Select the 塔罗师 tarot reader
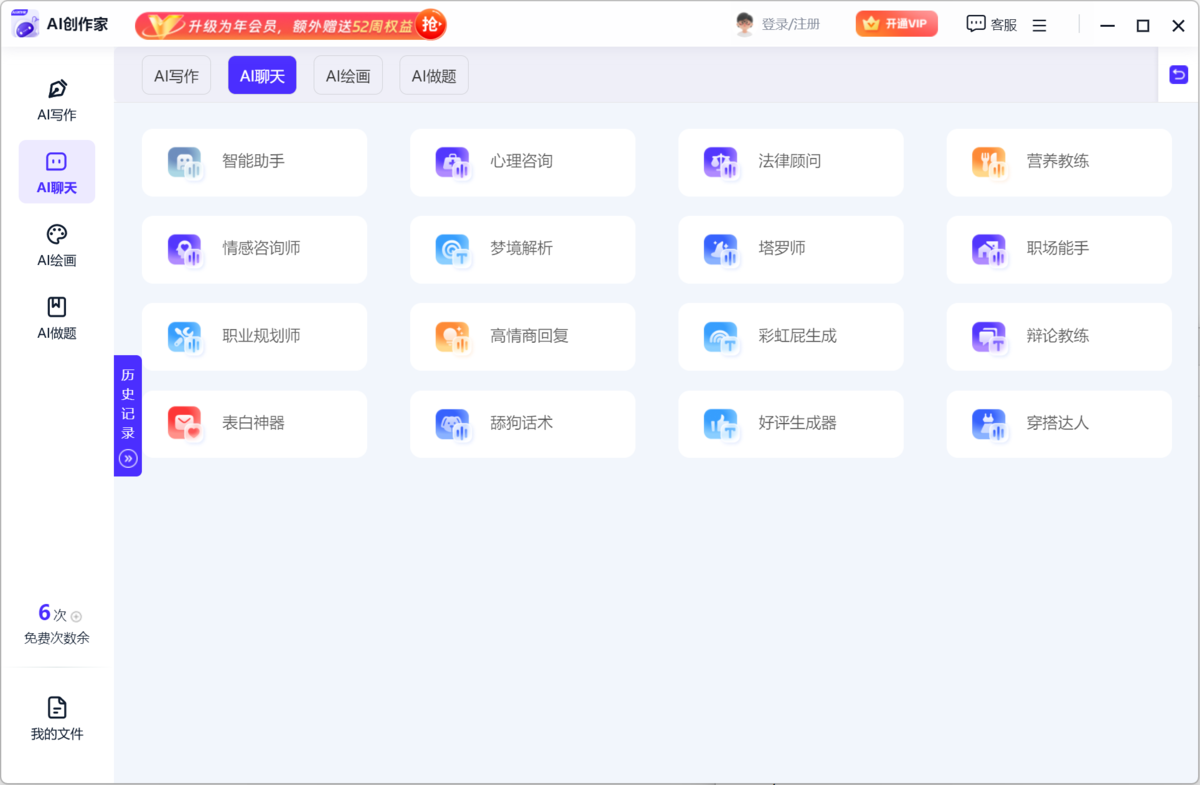 [790, 249]
